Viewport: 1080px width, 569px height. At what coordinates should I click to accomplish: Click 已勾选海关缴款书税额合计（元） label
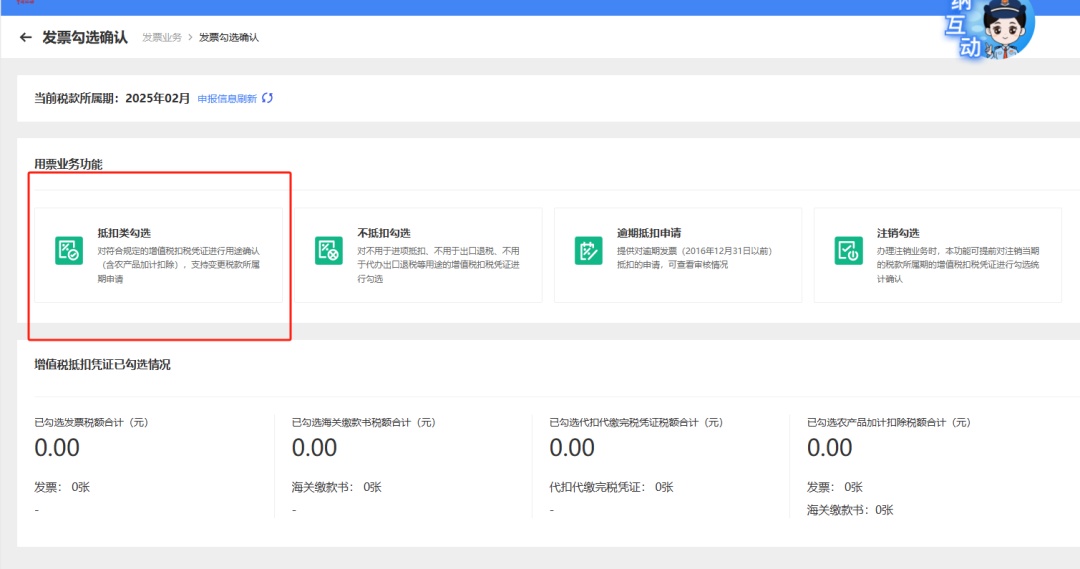coord(364,422)
